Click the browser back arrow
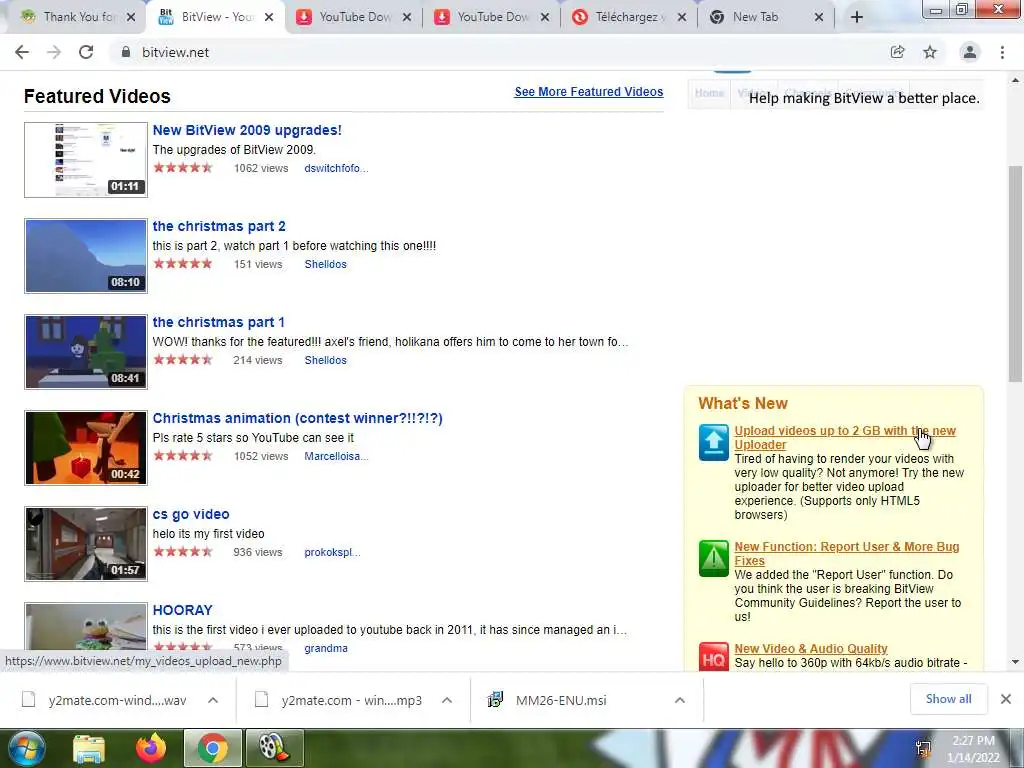 coord(22,52)
